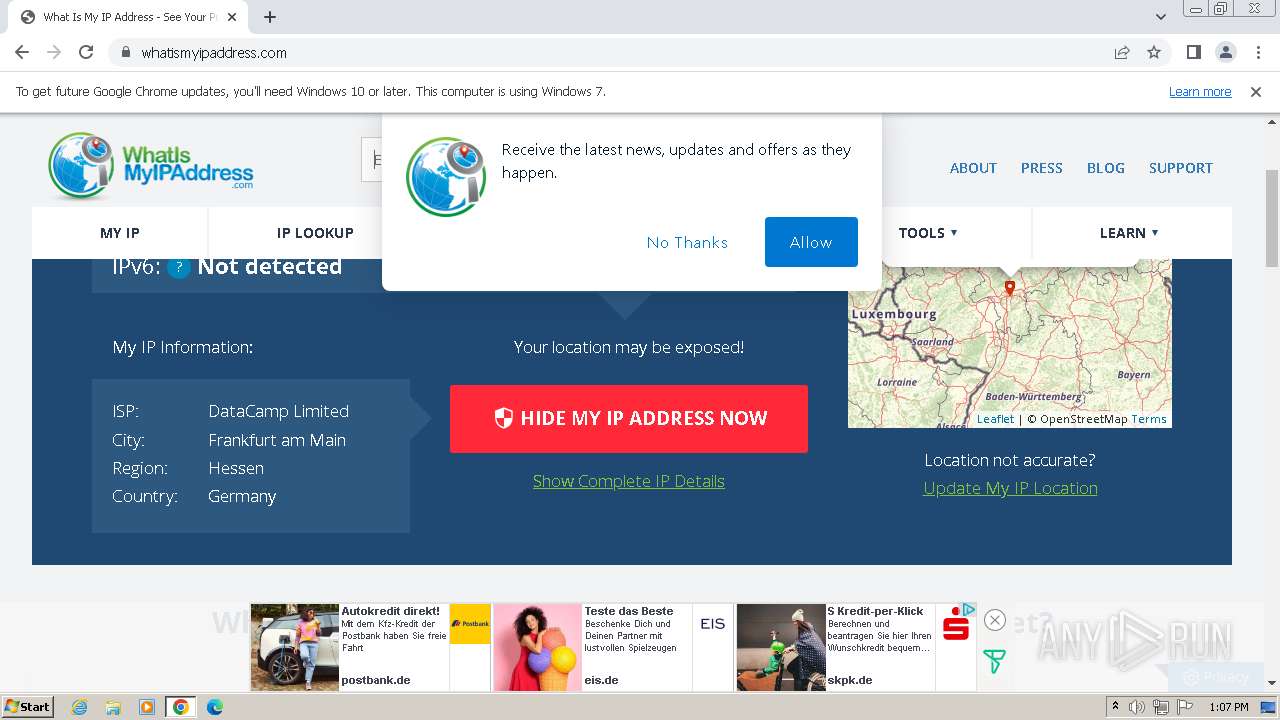Image resolution: width=1280 pixels, height=720 pixels.
Task: Open the Chrome profile avatar
Action: pyautogui.click(x=1225, y=52)
